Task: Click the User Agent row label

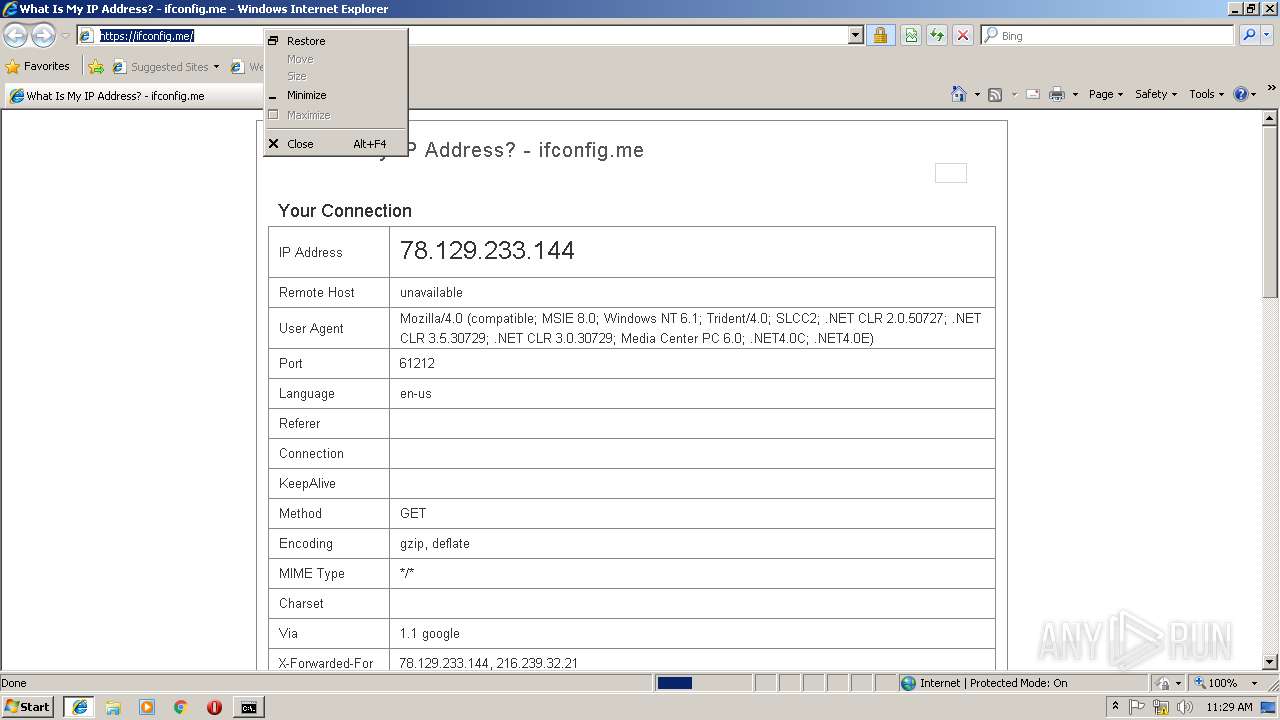Action: click(311, 328)
